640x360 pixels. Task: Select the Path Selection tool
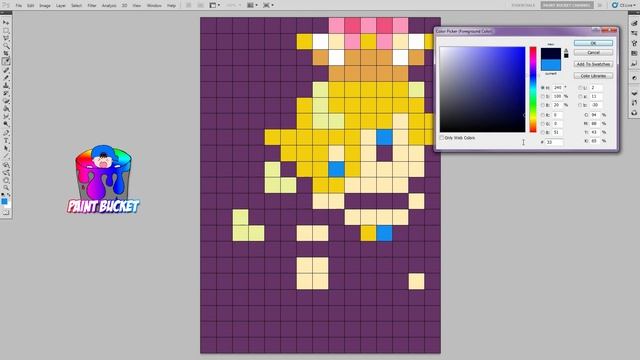tap(6, 148)
